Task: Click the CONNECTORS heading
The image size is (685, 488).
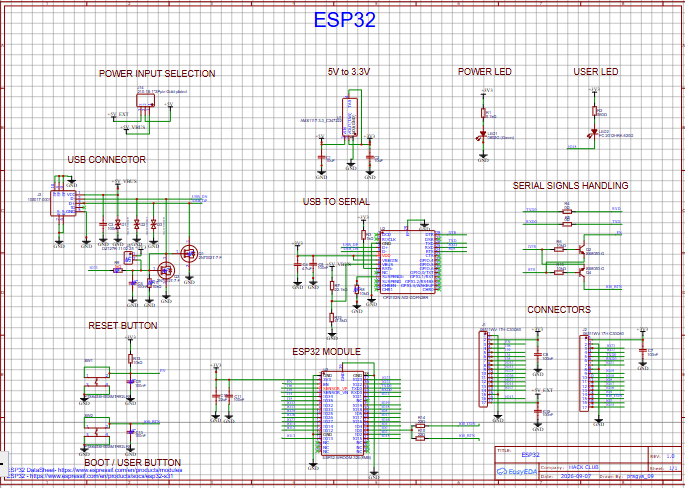Action: (559, 309)
